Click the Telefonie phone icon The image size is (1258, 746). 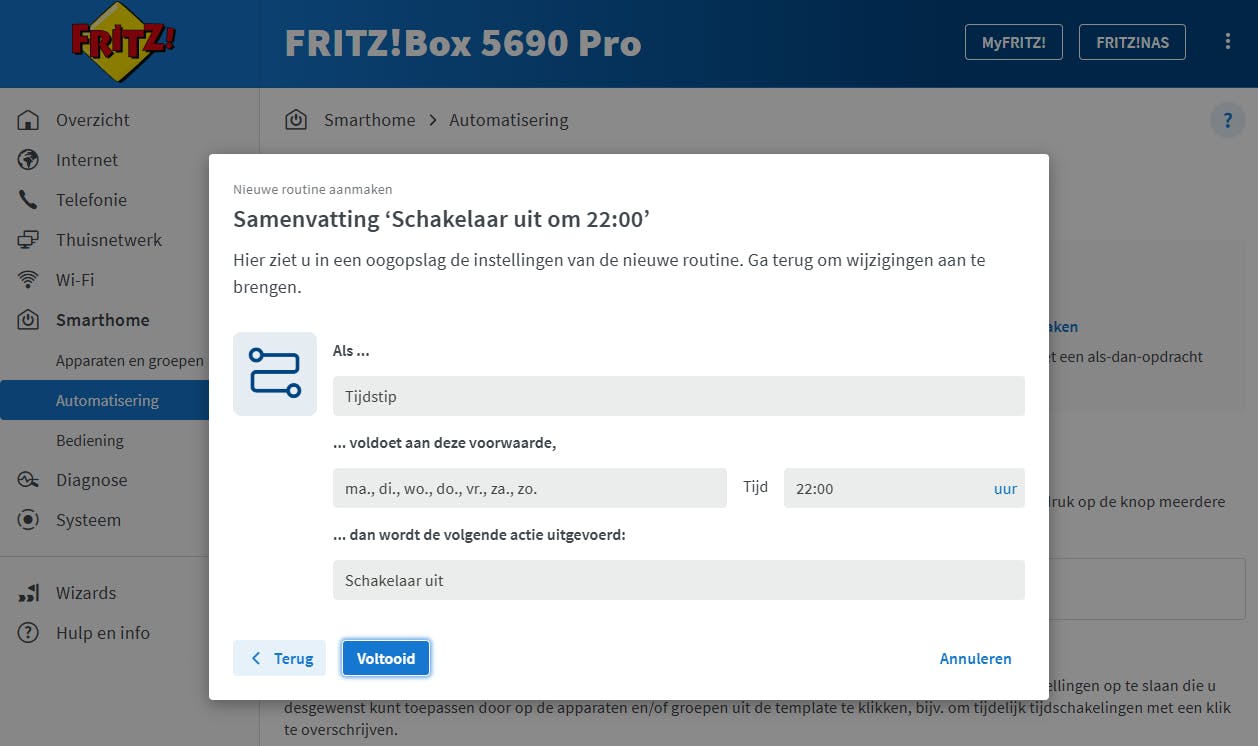coord(28,200)
